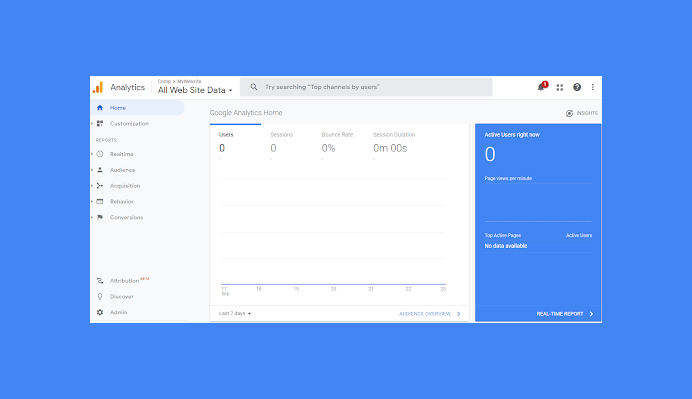Image resolution: width=692 pixels, height=399 pixels.
Task: Click the No data available text
Action: point(506,246)
